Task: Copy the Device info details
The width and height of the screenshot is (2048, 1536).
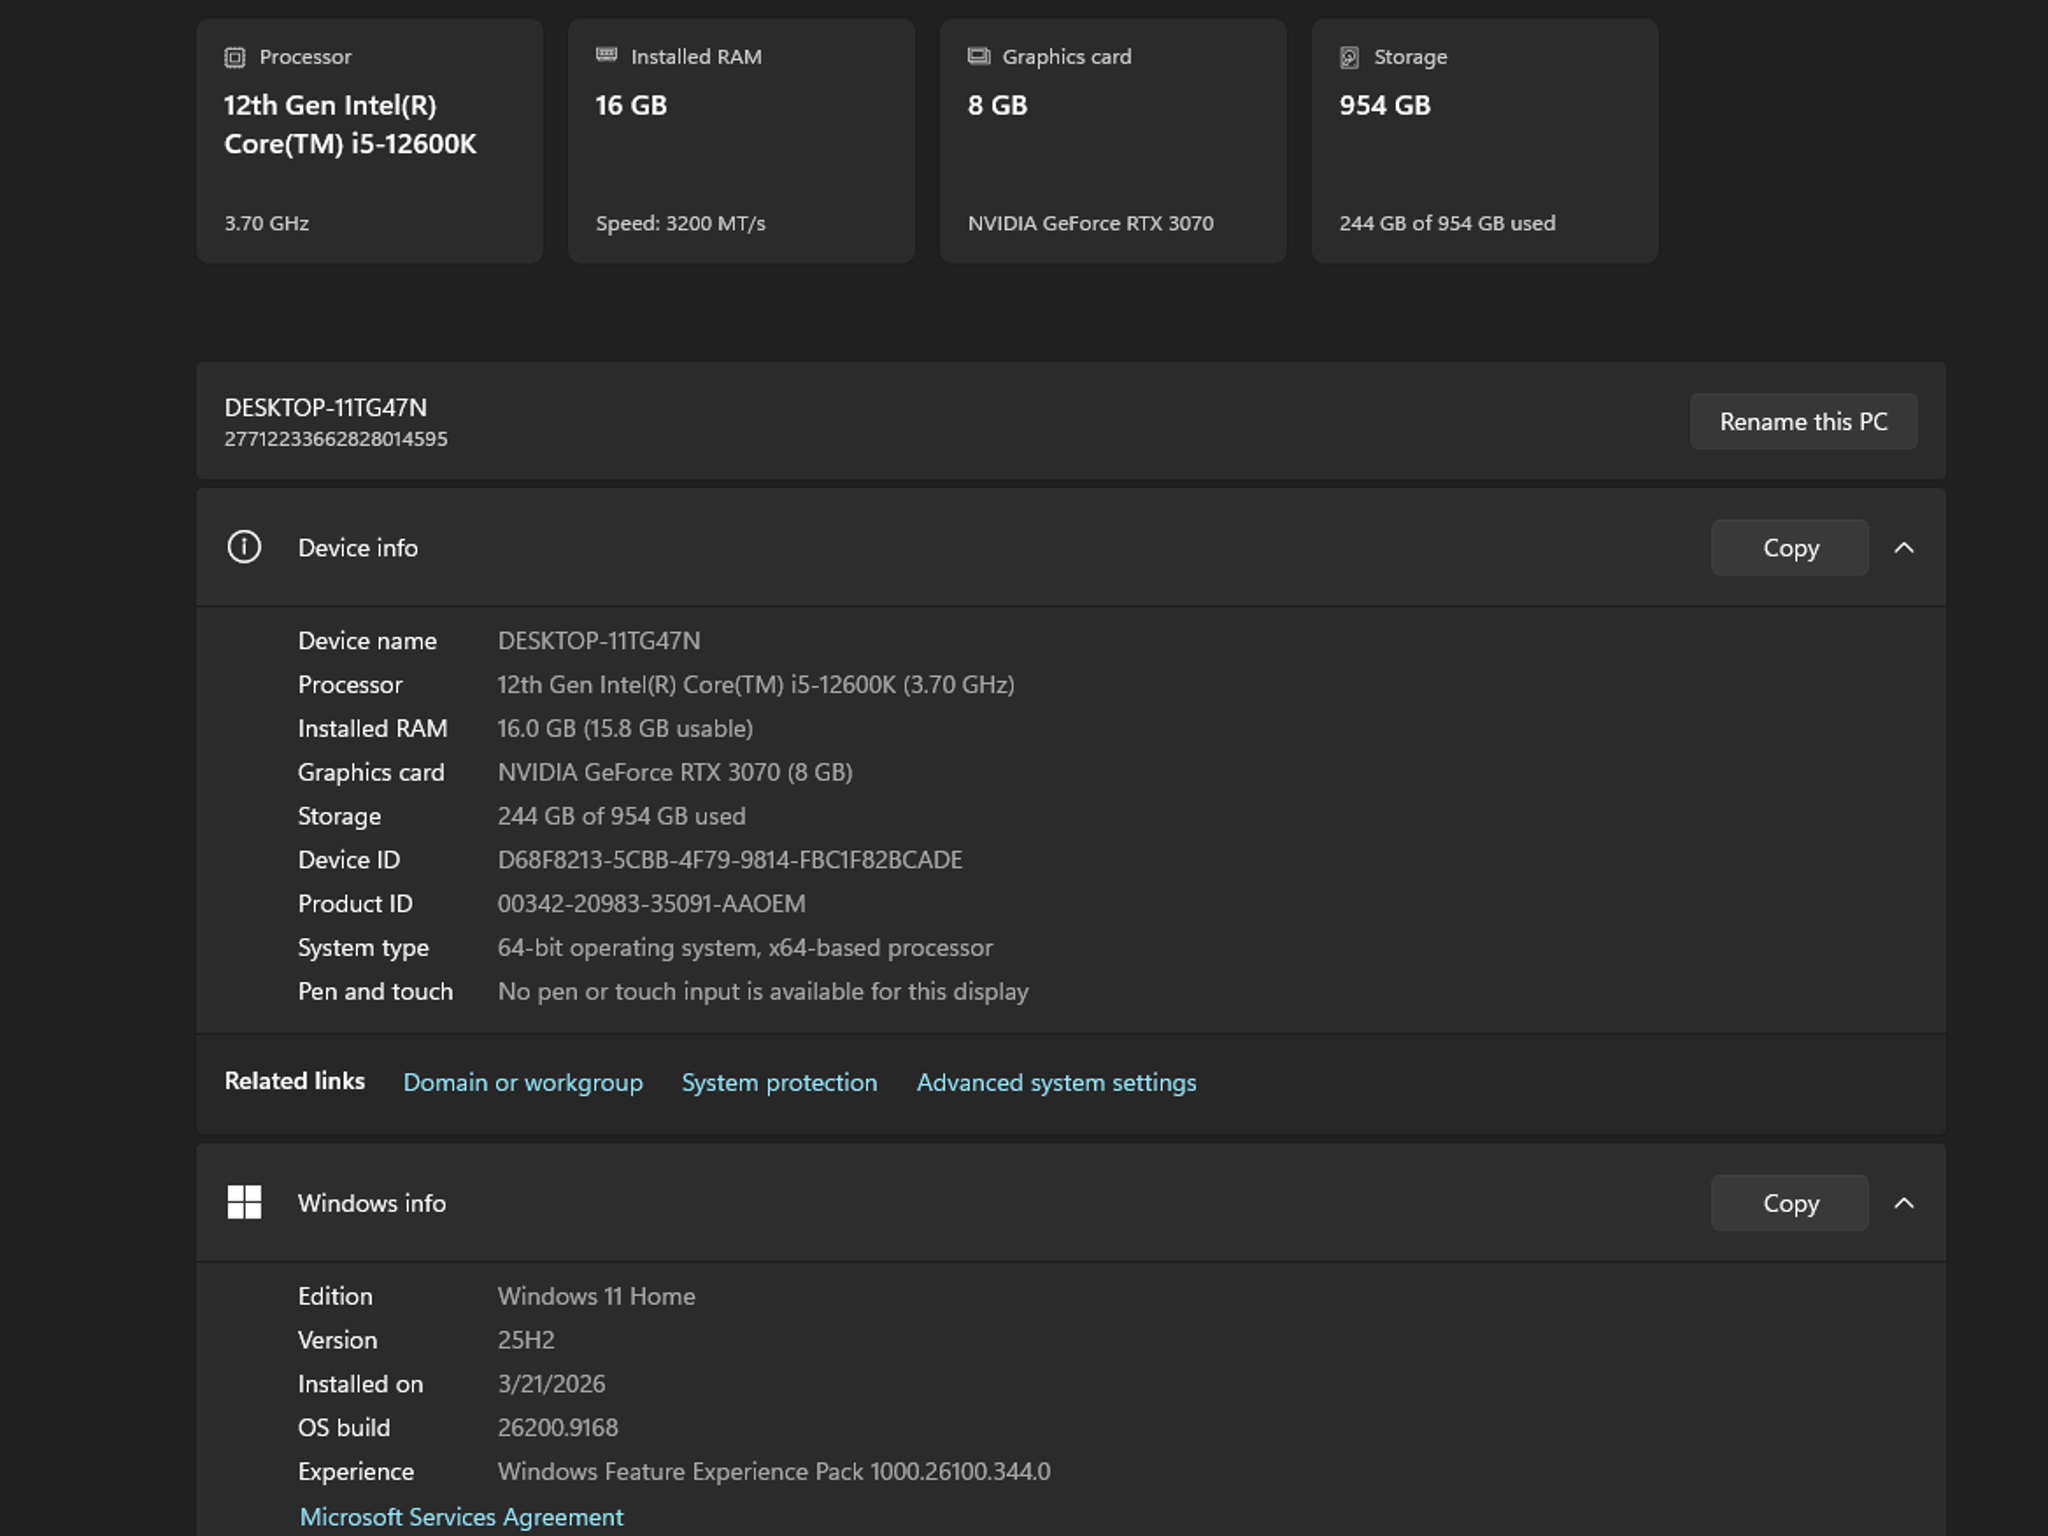Action: (1790, 547)
